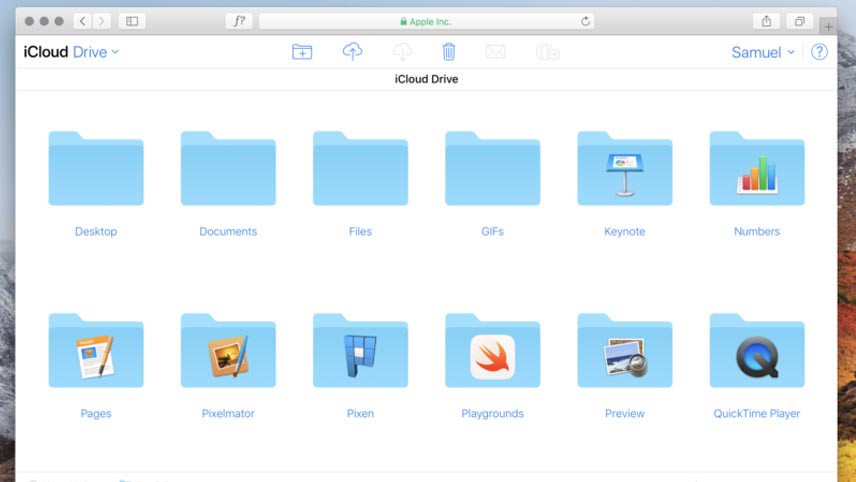Click the Apple Inc. address bar
Screen dimensions: 856x482
point(426,21)
